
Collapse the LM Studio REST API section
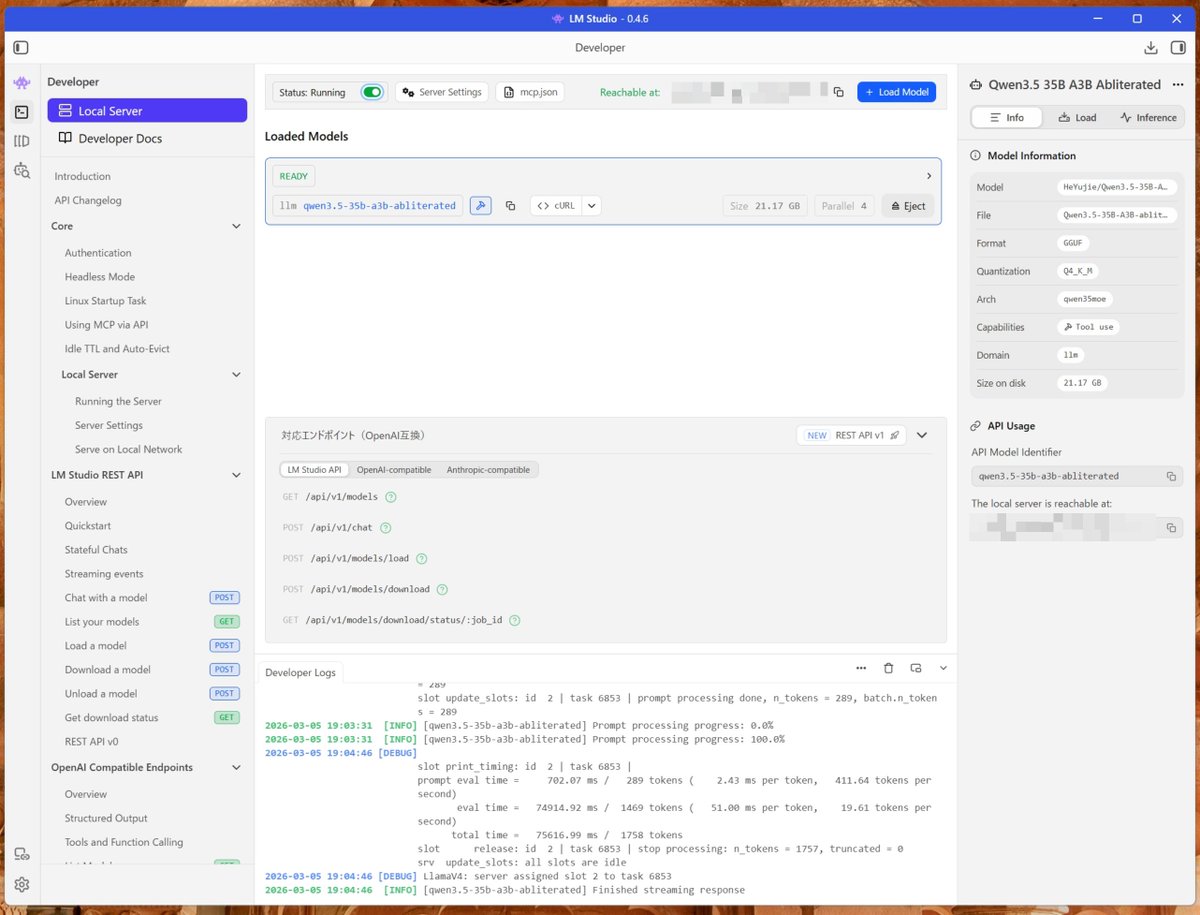coord(236,475)
